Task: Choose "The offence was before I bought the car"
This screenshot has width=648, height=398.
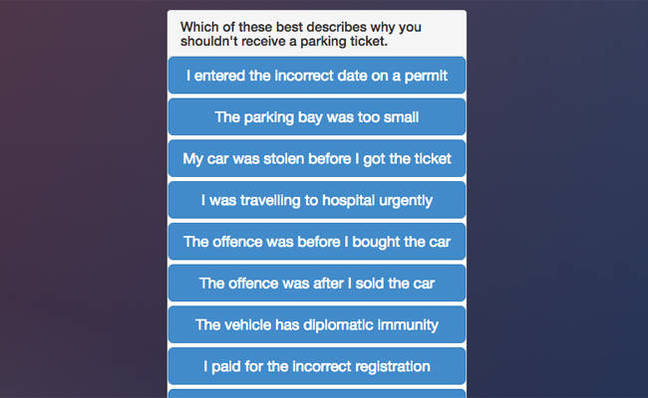Action: pyautogui.click(x=317, y=242)
